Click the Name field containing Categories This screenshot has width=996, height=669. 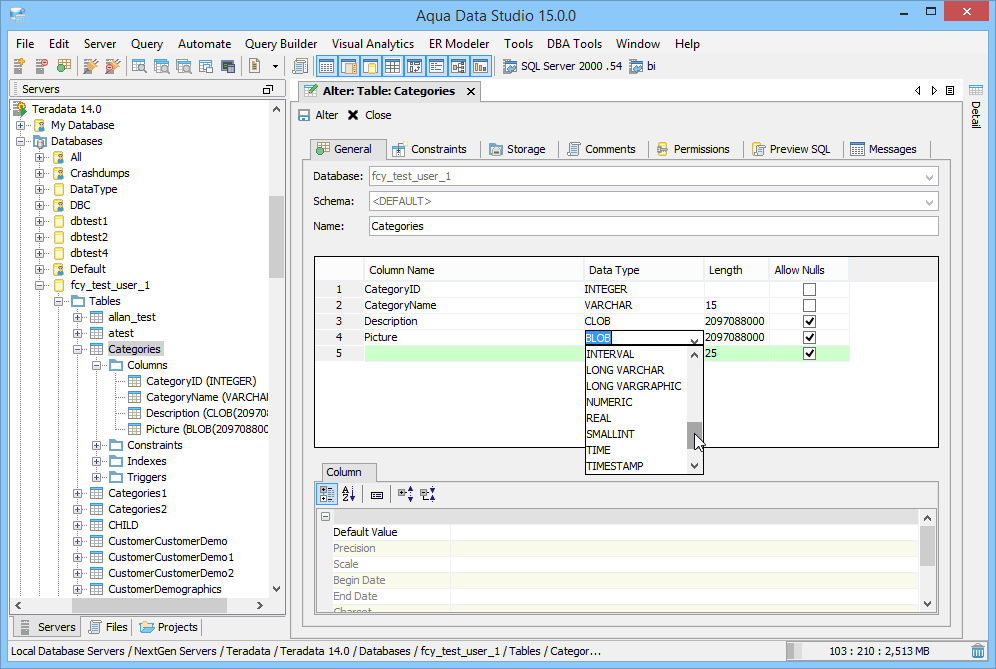tap(654, 226)
